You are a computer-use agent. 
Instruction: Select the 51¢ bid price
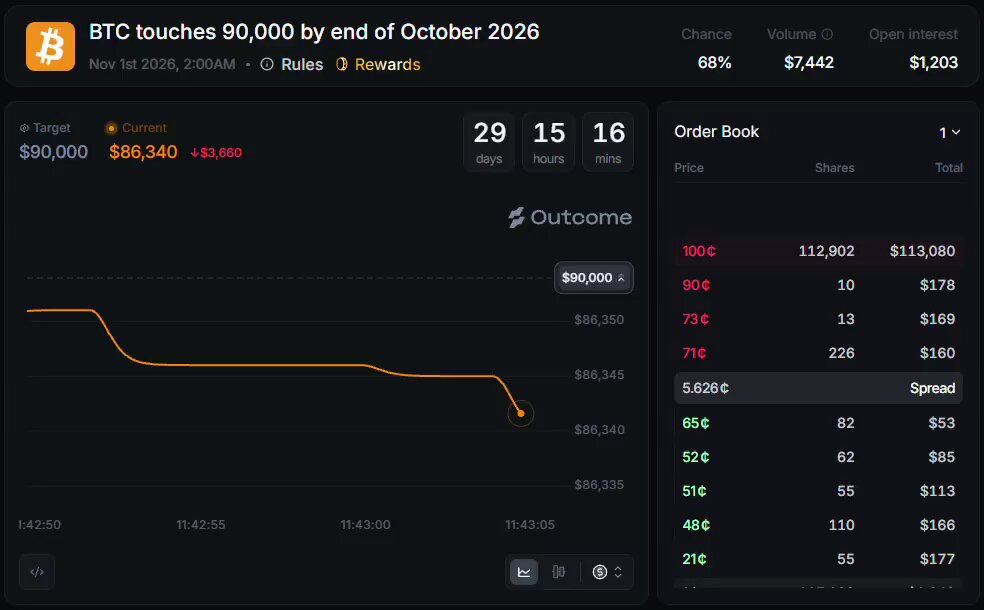click(x=694, y=491)
